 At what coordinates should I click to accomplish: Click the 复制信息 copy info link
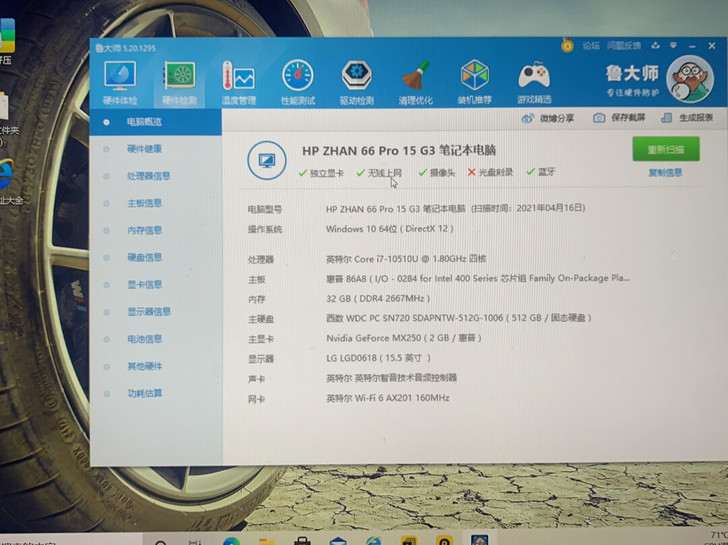[665, 173]
